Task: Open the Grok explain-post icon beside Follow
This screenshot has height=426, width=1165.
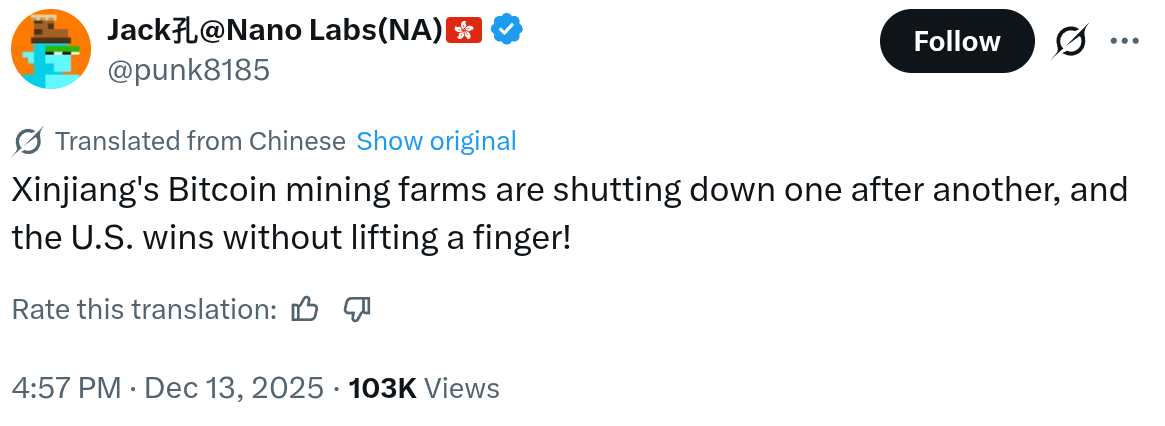Action: click(x=1072, y=41)
